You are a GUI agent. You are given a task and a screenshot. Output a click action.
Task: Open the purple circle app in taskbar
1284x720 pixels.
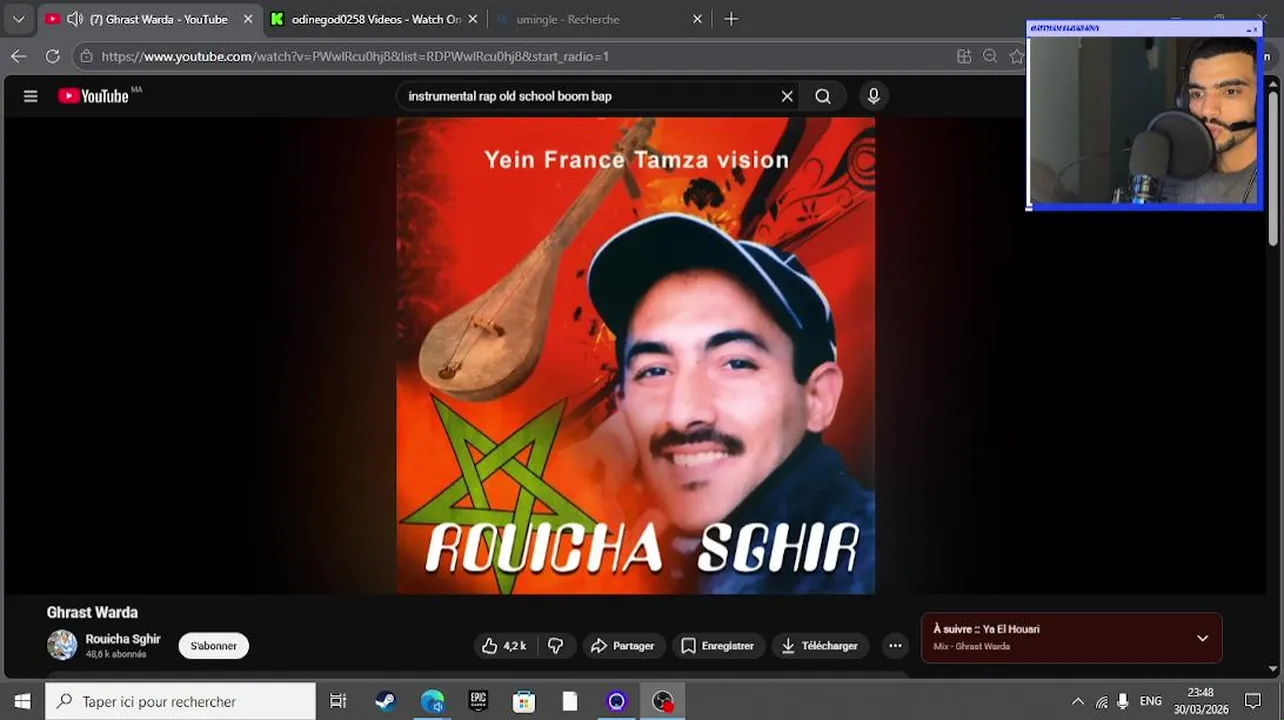[616, 701]
